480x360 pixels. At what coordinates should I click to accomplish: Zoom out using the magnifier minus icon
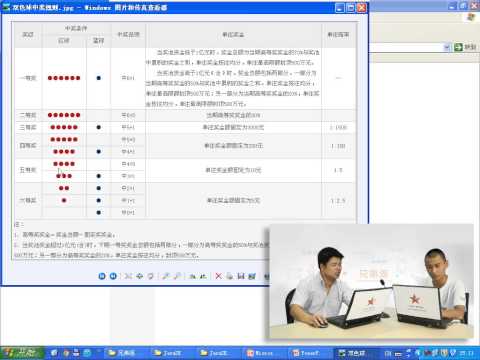point(177,276)
